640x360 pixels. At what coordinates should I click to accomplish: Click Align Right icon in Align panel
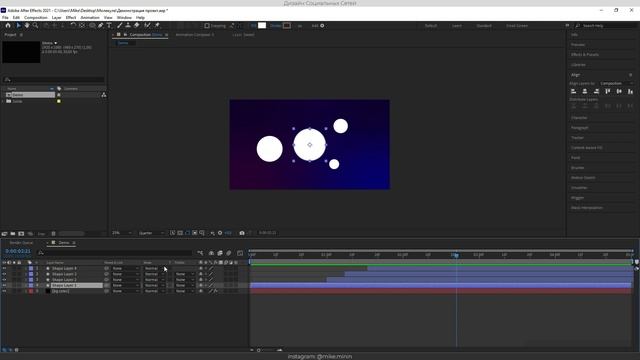coord(596,91)
